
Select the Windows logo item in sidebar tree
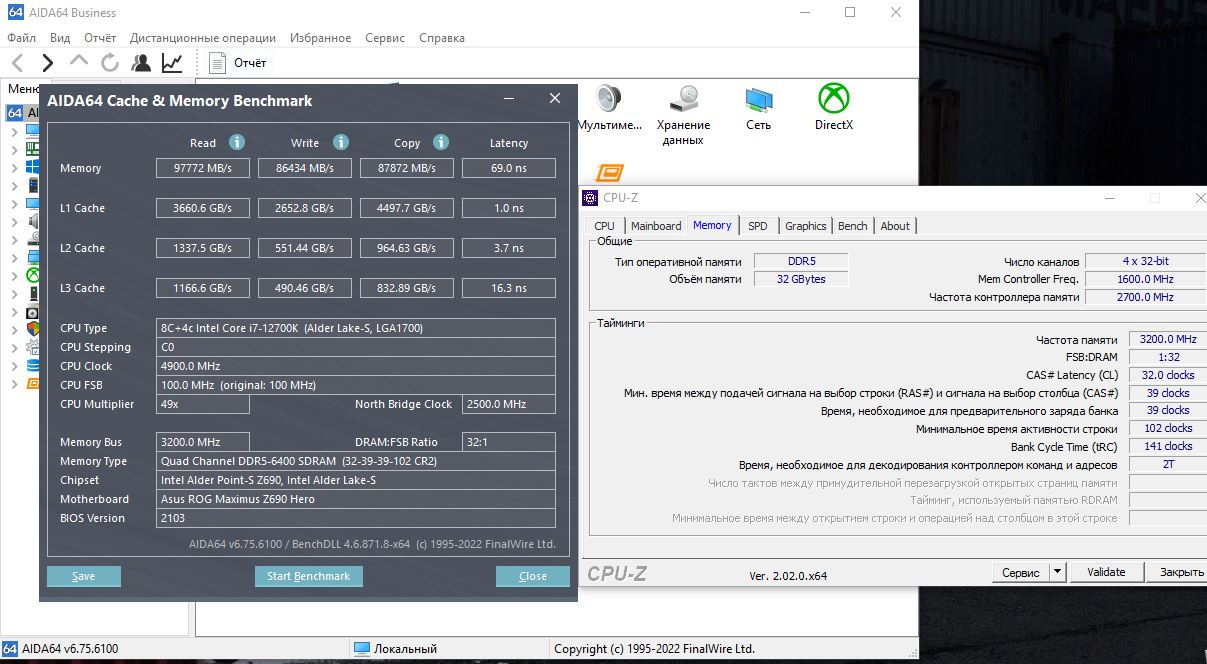tap(32, 167)
